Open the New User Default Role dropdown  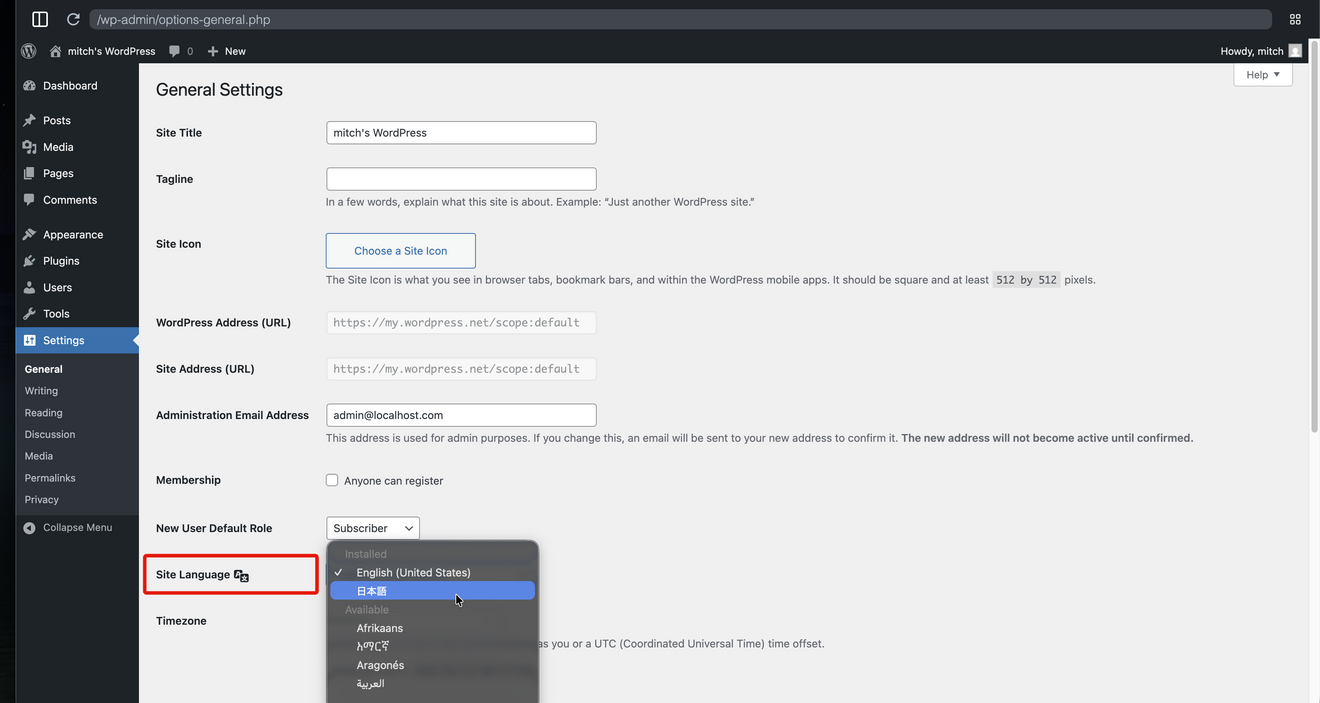(x=373, y=528)
